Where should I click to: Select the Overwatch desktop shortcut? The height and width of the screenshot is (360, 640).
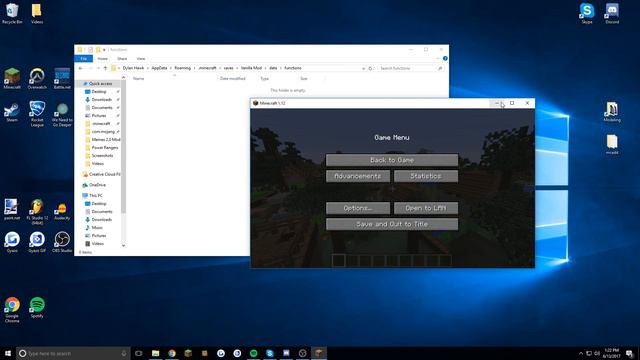point(37,79)
